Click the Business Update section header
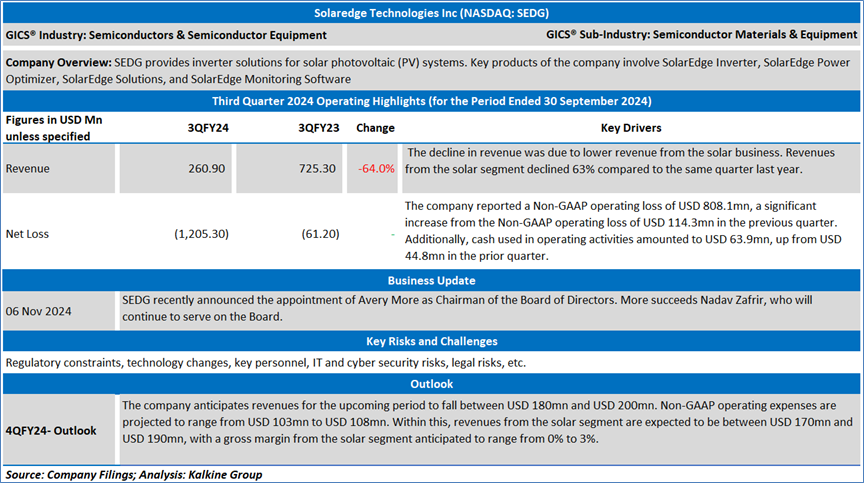This screenshot has height=483, width=864. (x=431, y=281)
